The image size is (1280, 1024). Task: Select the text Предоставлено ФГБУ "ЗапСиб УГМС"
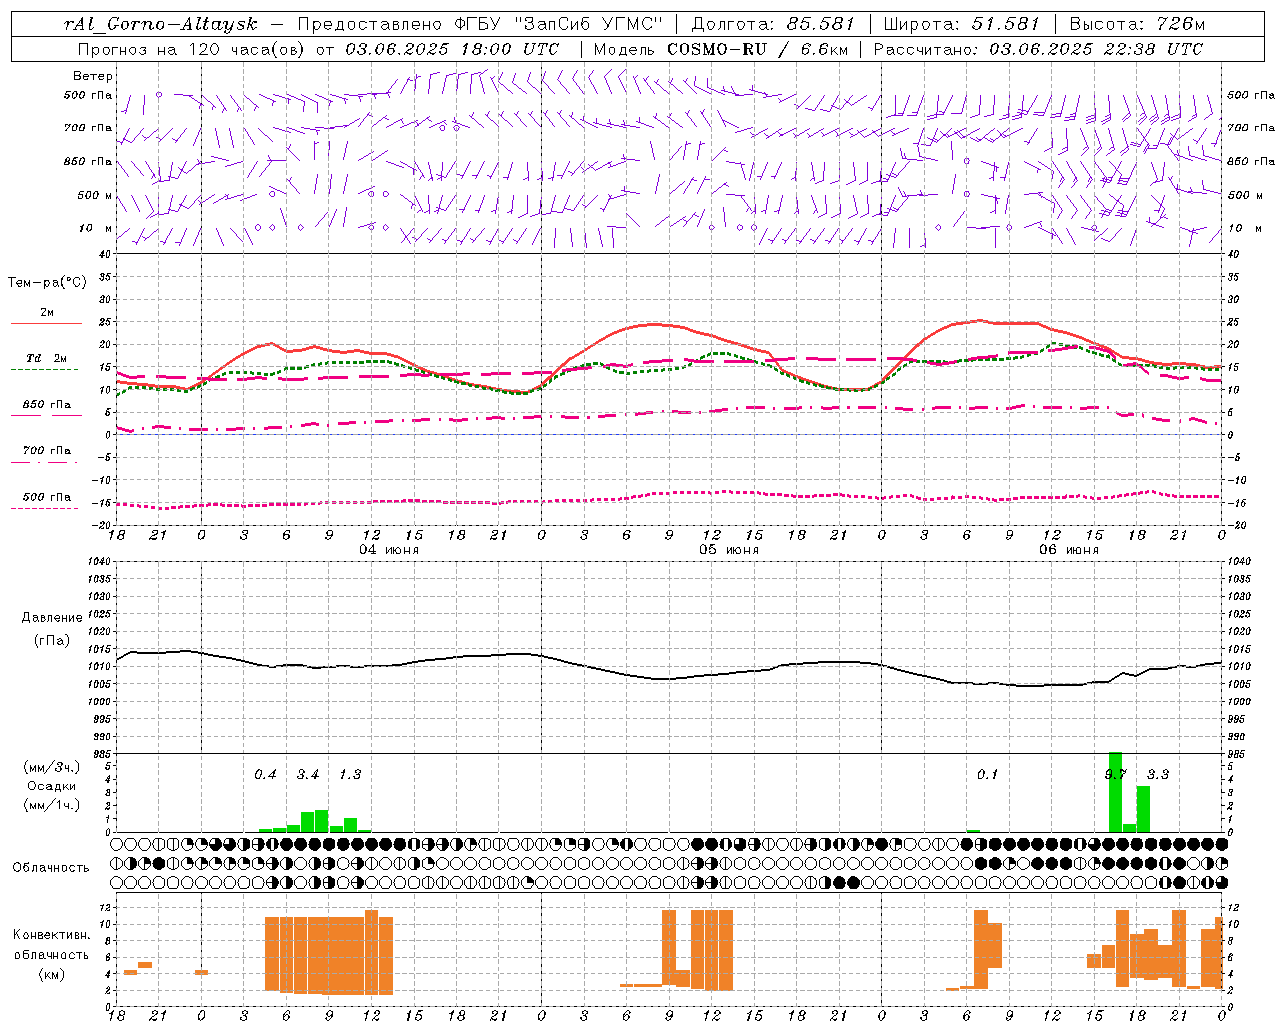481,24
